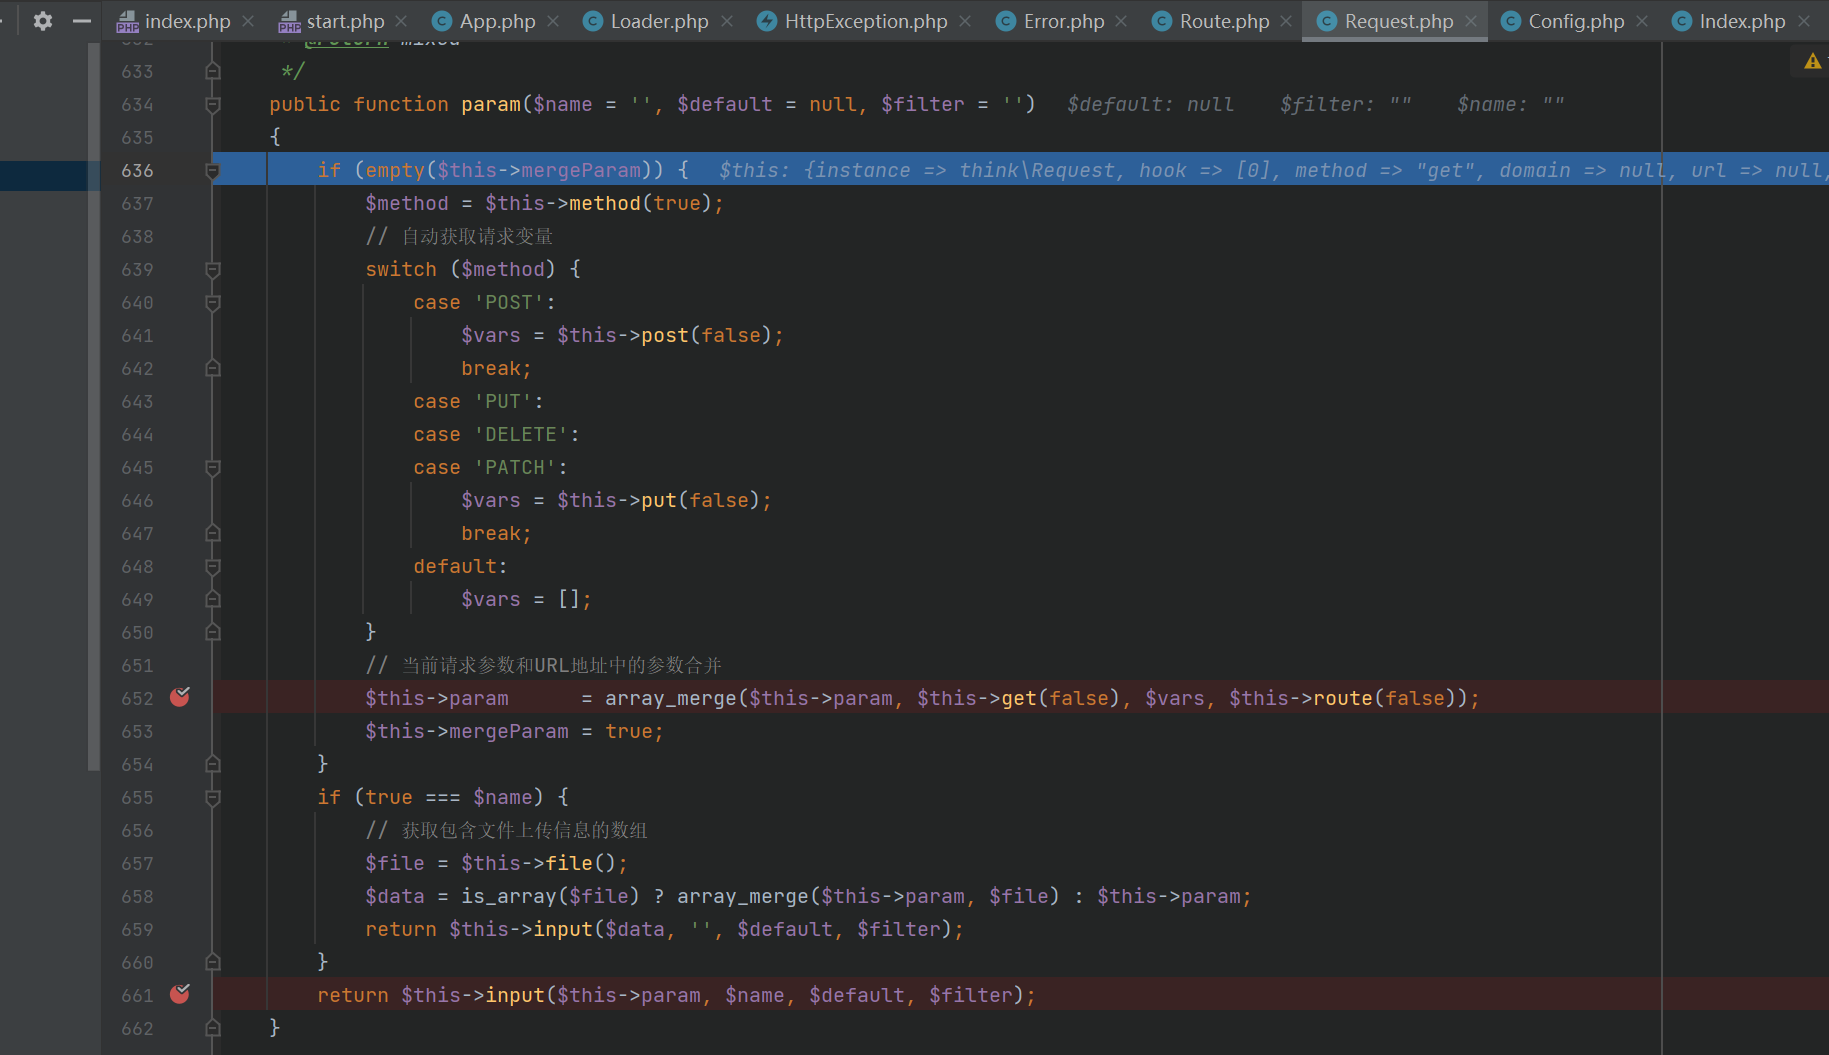
Task: Click the 'put' method call on line 646
Action: click(659, 500)
